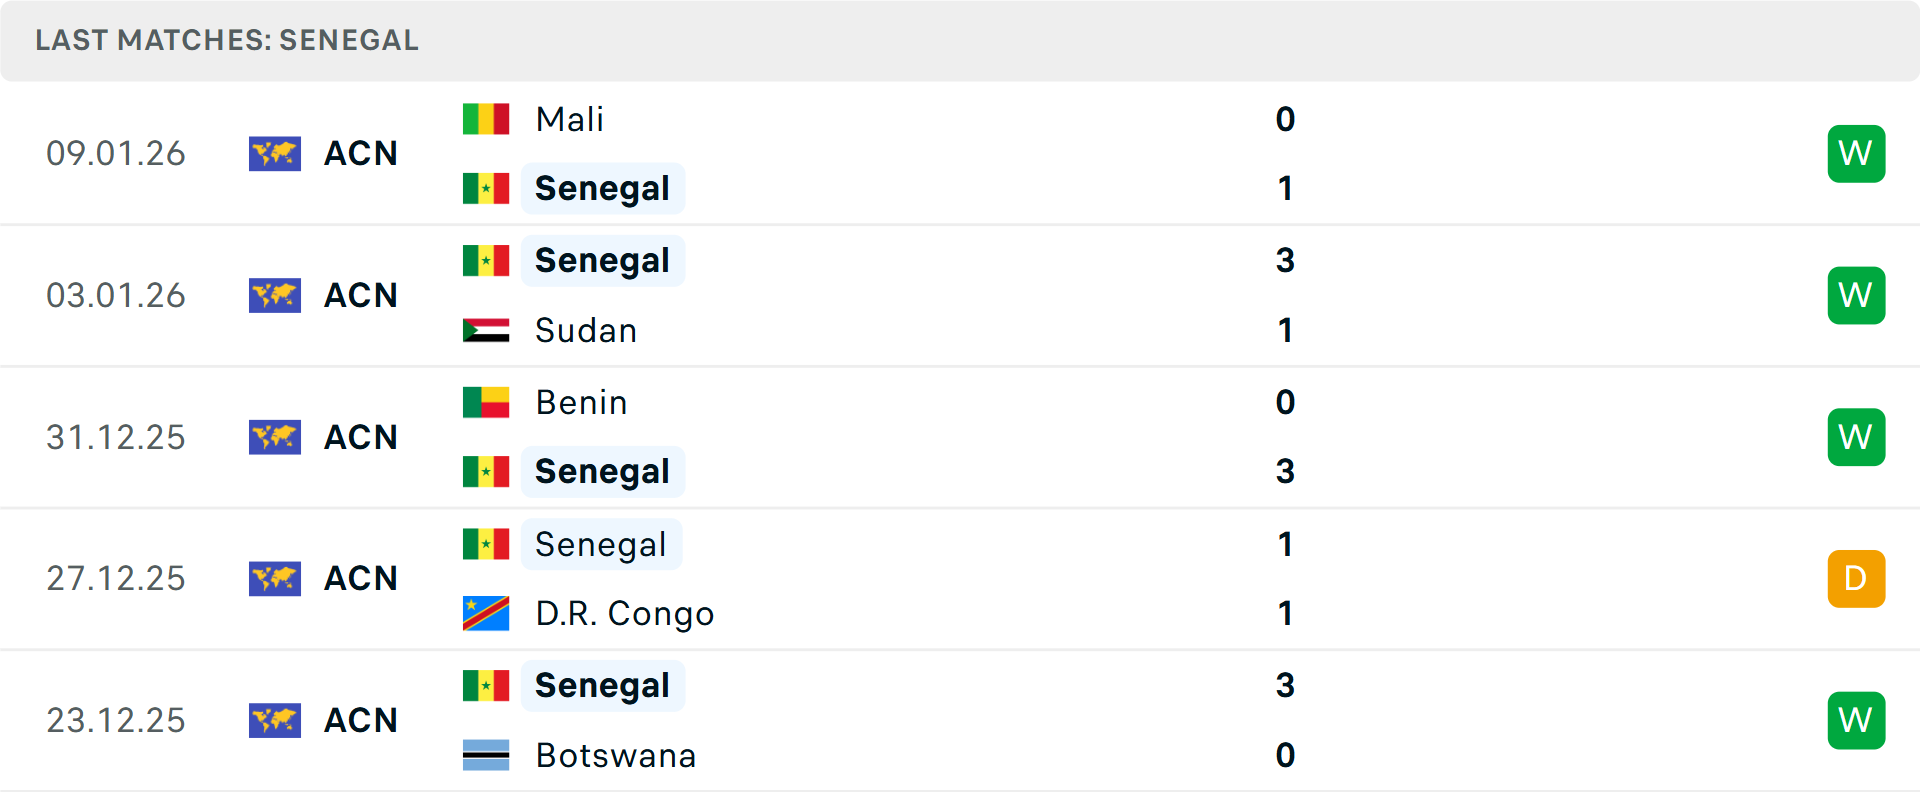Image resolution: width=1920 pixels, height=792 pixels.
Task: Click the W badge for Botswana match
Action: point(1856,720)
